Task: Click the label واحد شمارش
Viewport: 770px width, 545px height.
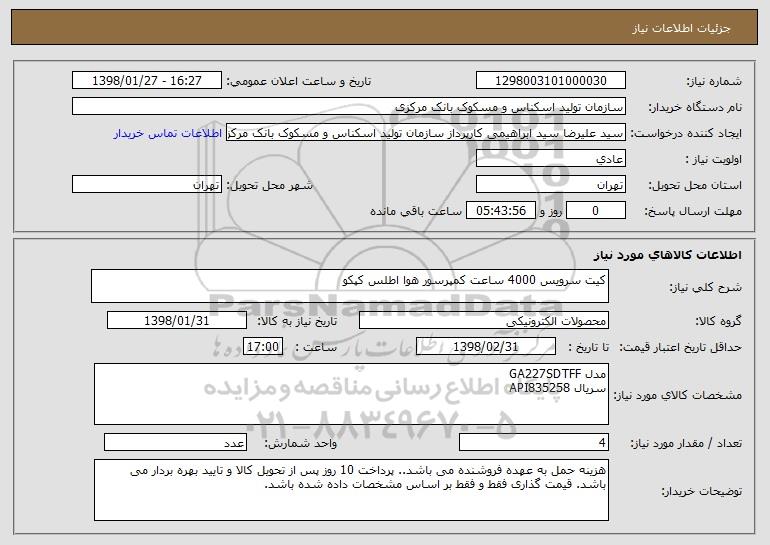Action: (x=301, y=443)
